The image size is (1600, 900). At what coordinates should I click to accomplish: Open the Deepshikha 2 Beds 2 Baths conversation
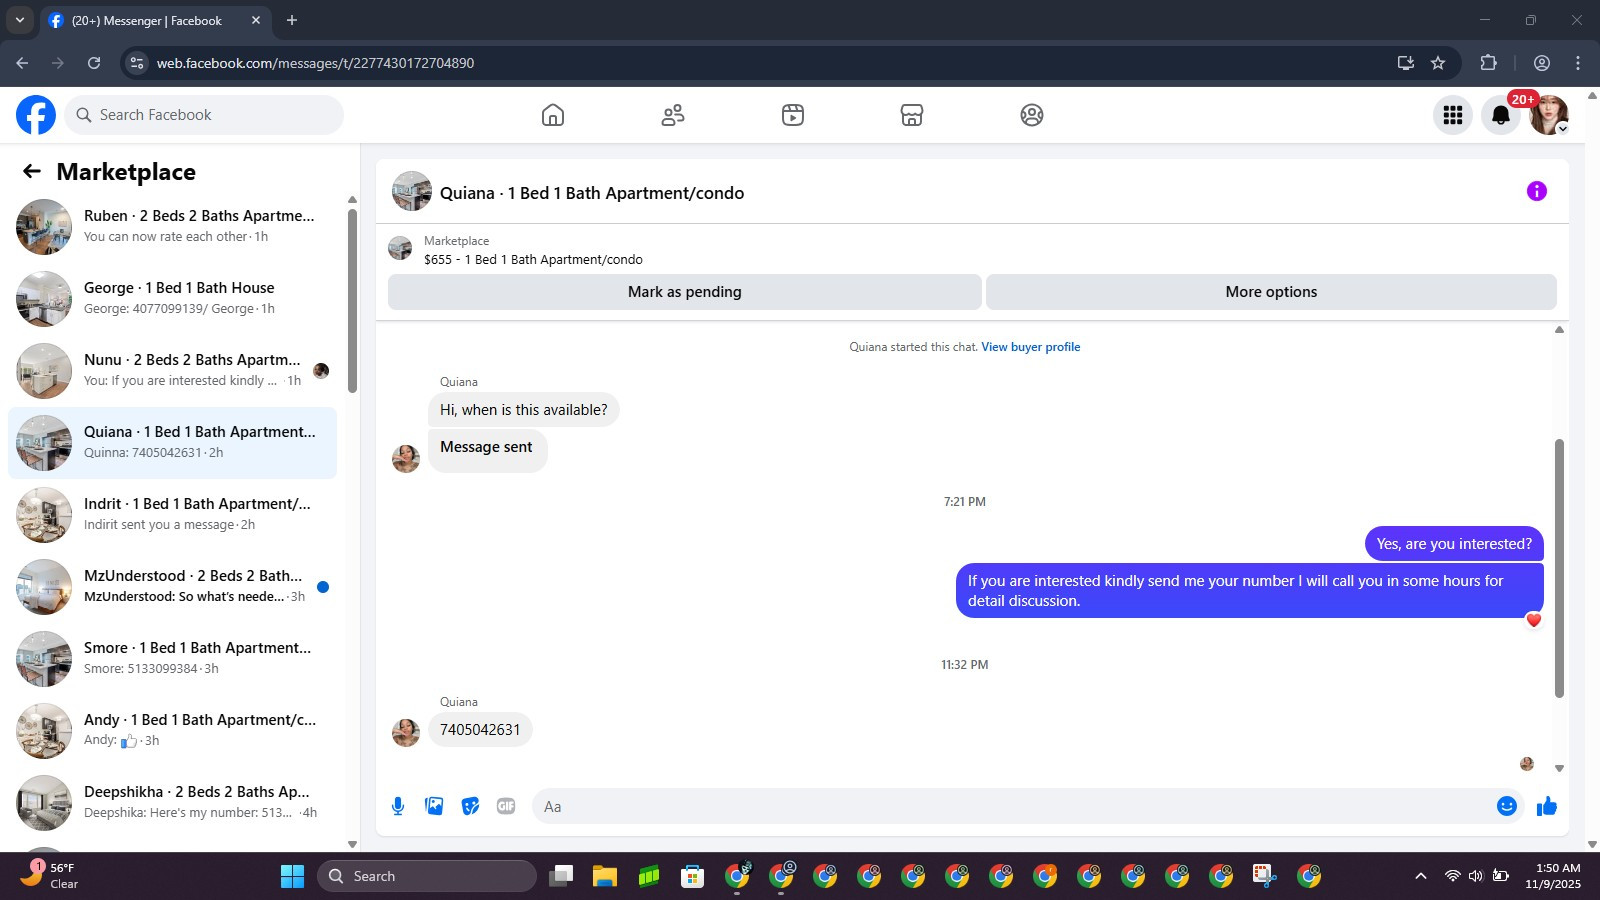[172, 803]
